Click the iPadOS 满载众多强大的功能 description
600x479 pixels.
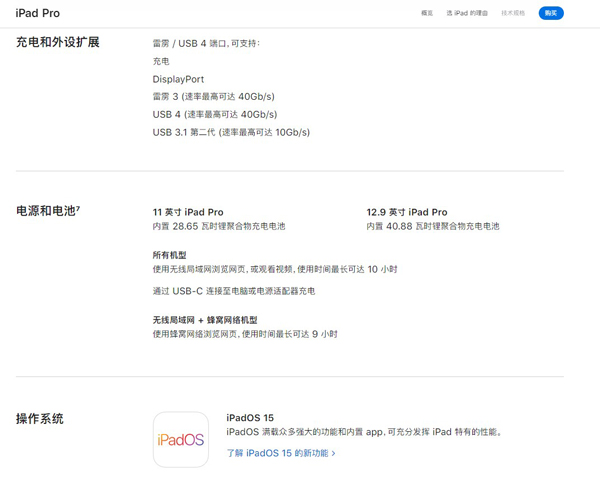tap(364, 432)
